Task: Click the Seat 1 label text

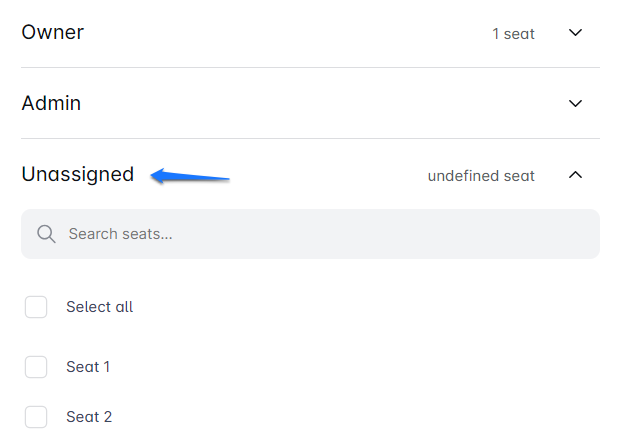Action: coord(88,367)
